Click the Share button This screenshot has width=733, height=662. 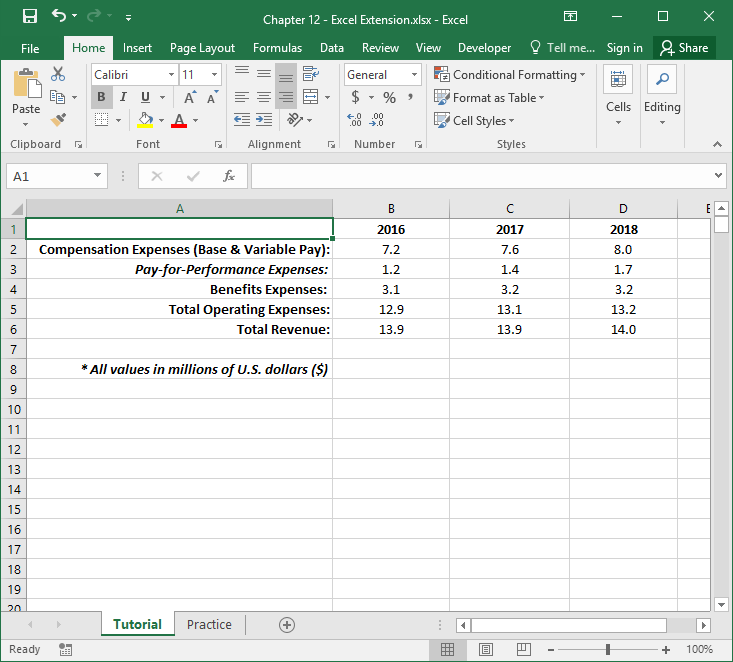[684, 48]
